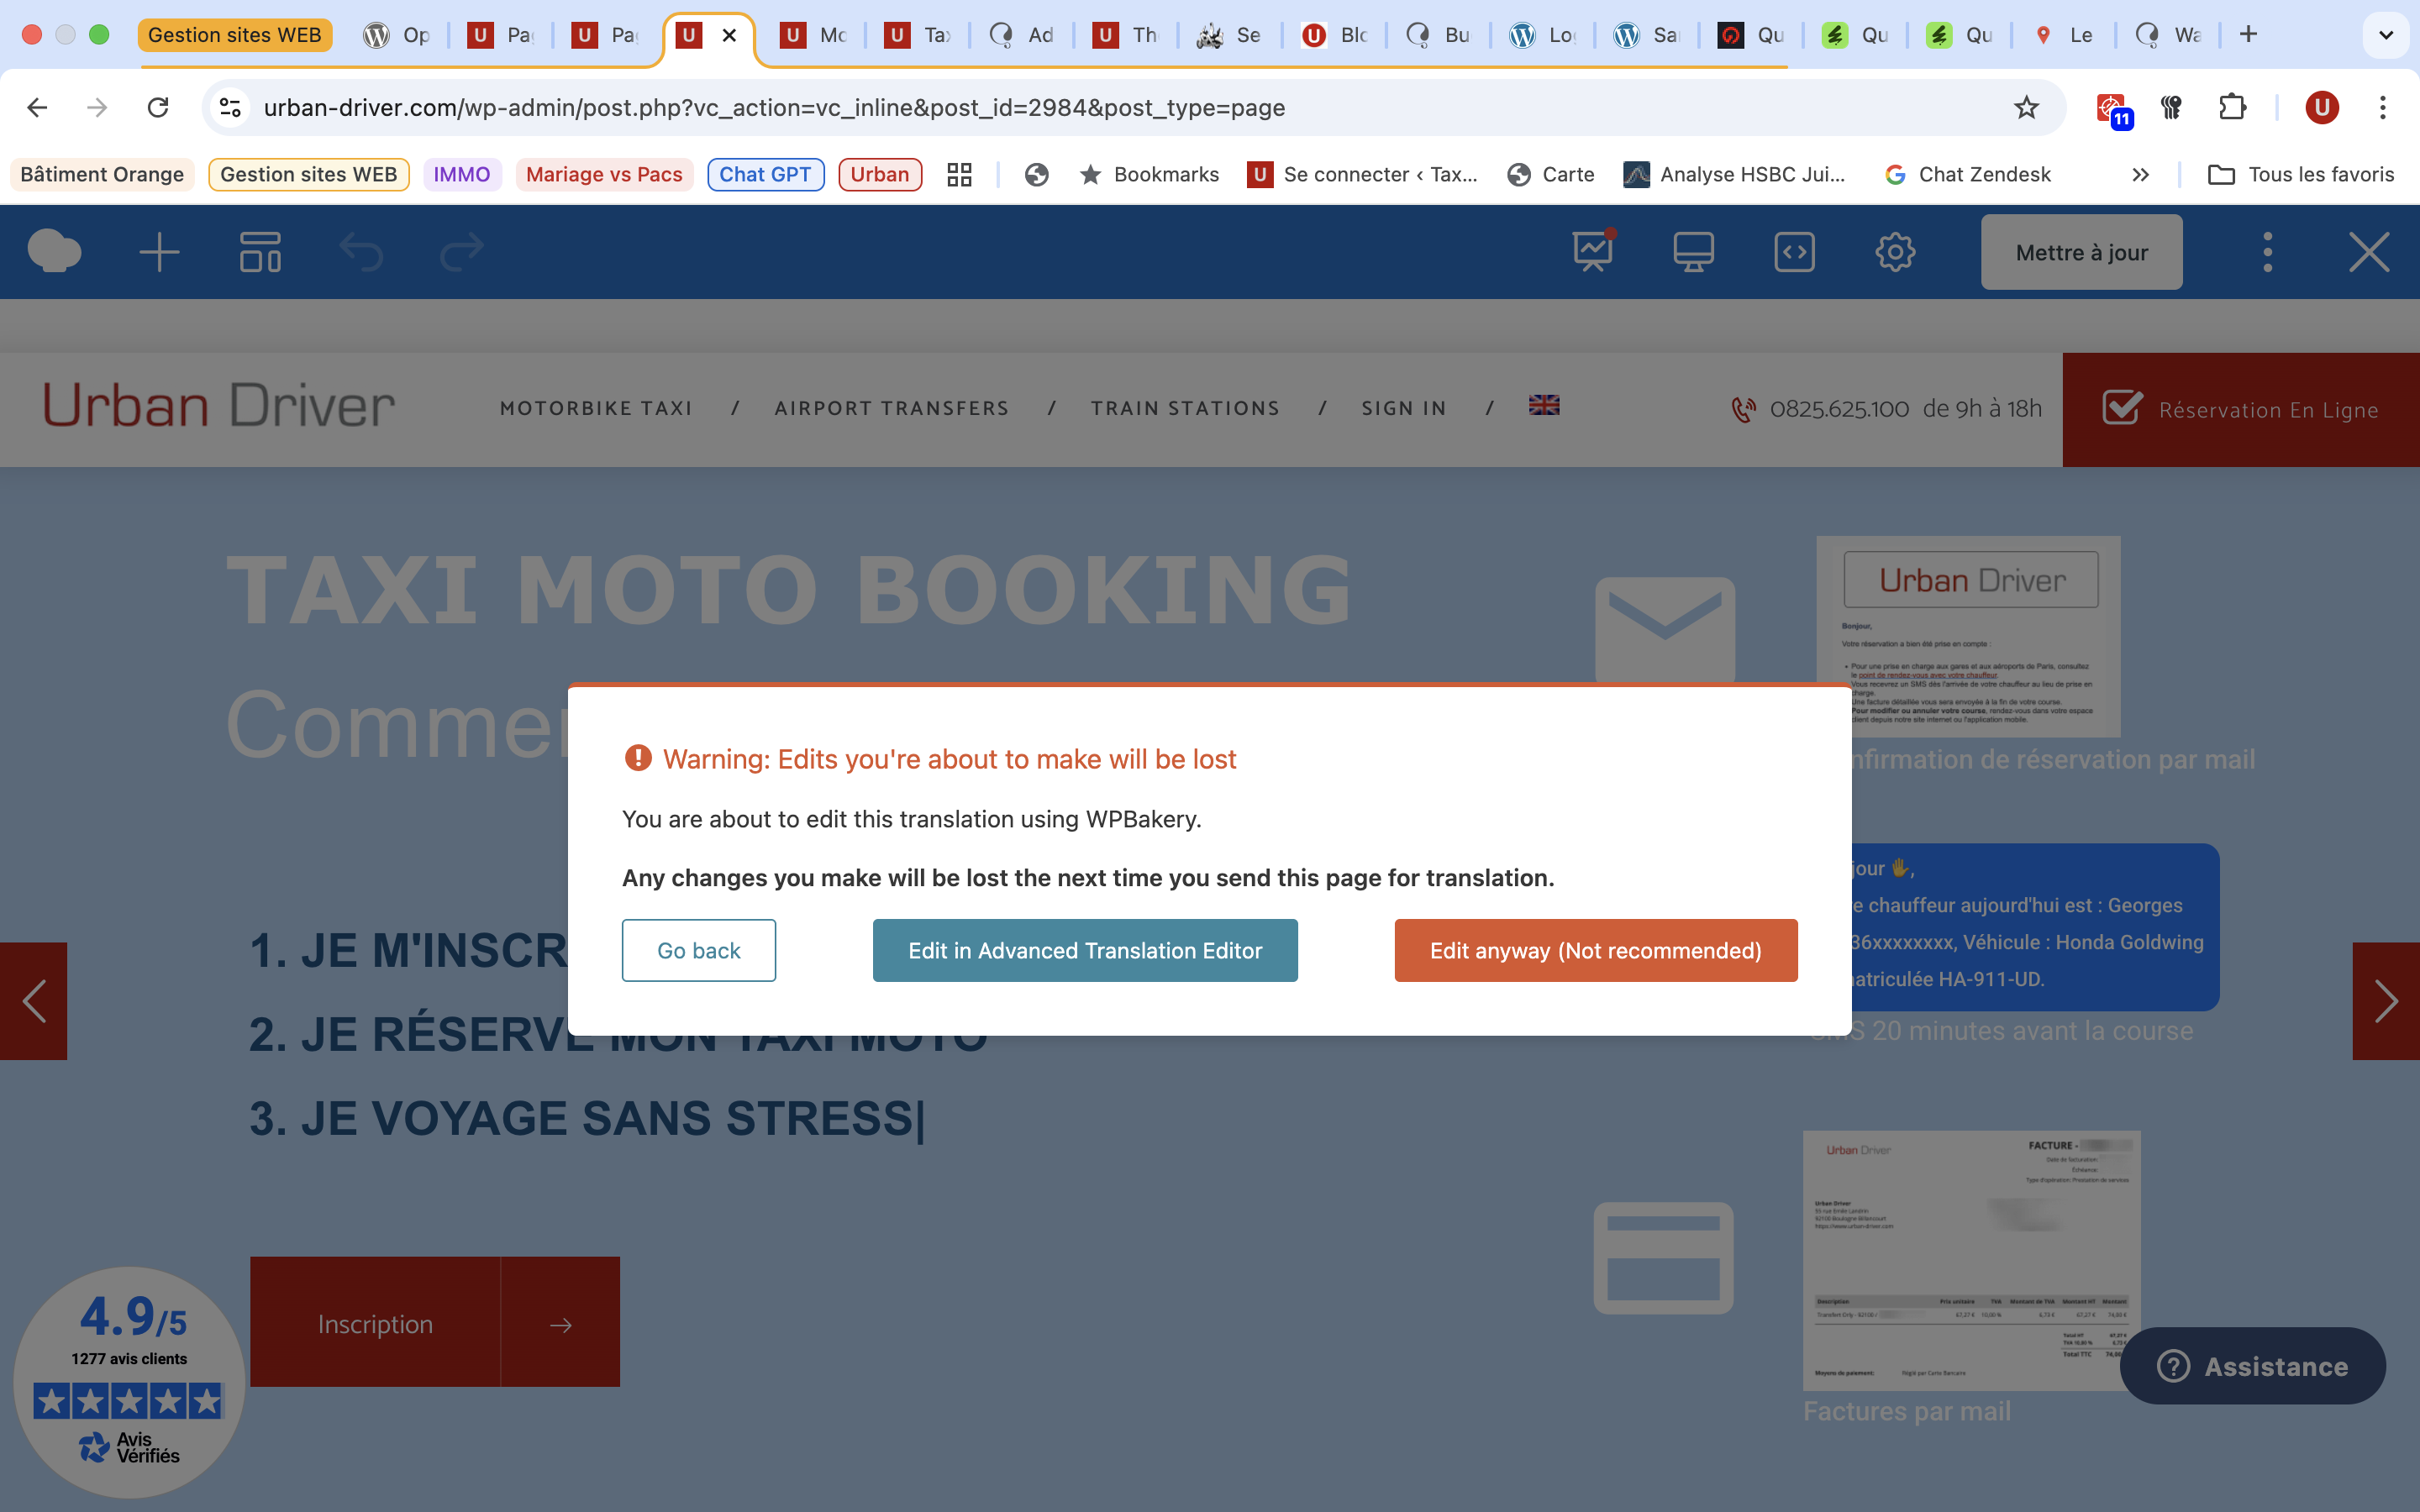The width and height of the screenshot is (2420, 1512).
Task: Open the red extension with badge 11
Action: click(x=2113, y=108)
